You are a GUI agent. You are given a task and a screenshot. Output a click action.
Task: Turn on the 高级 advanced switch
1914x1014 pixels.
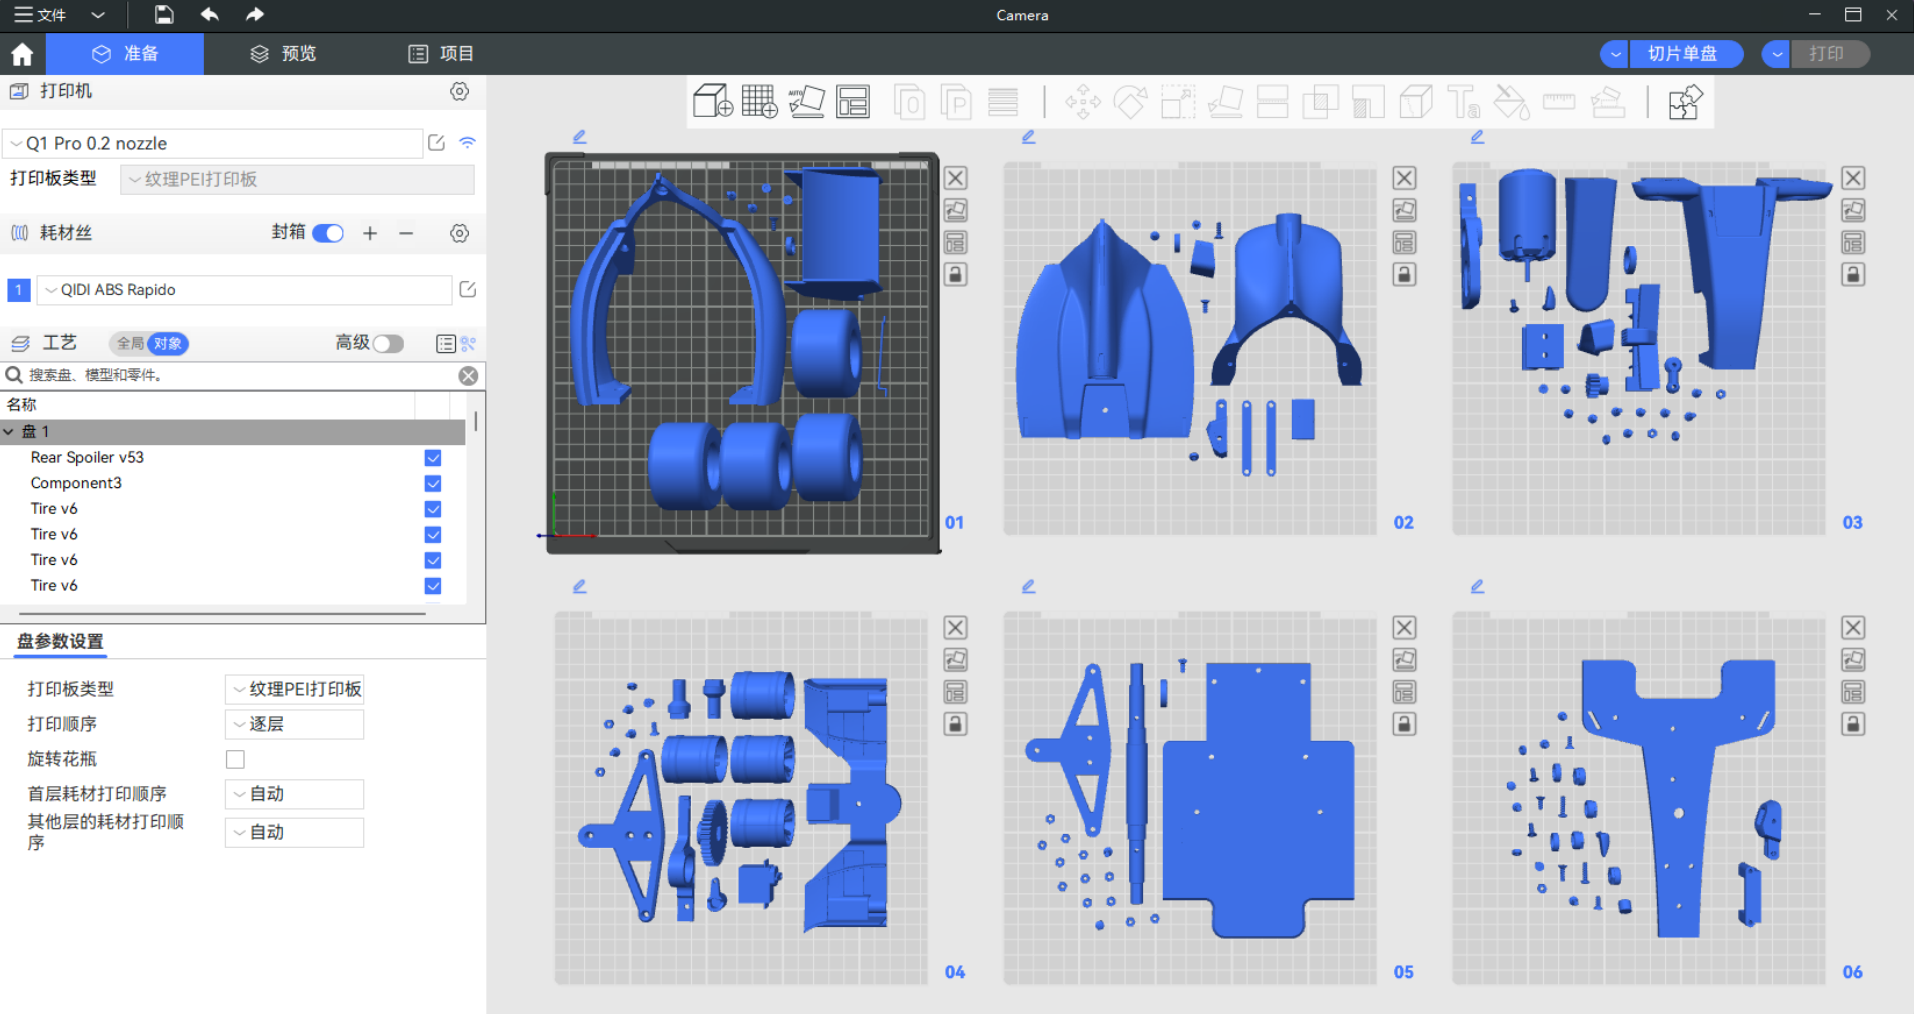(388, 343)
